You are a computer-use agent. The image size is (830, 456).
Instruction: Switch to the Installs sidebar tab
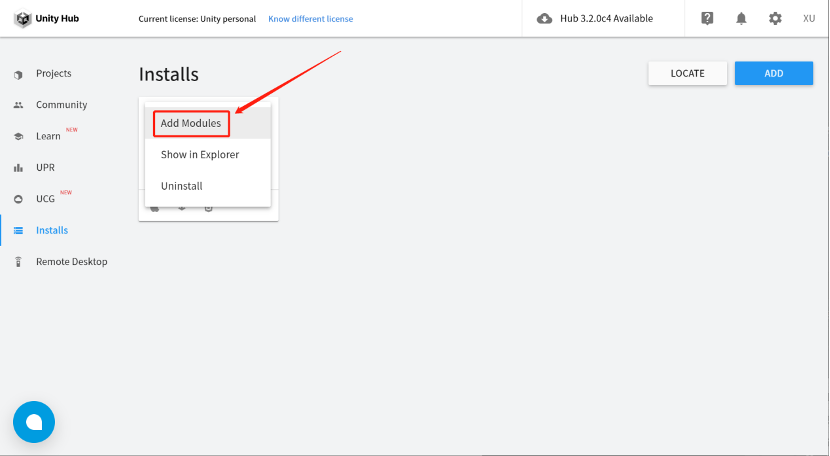51,230
